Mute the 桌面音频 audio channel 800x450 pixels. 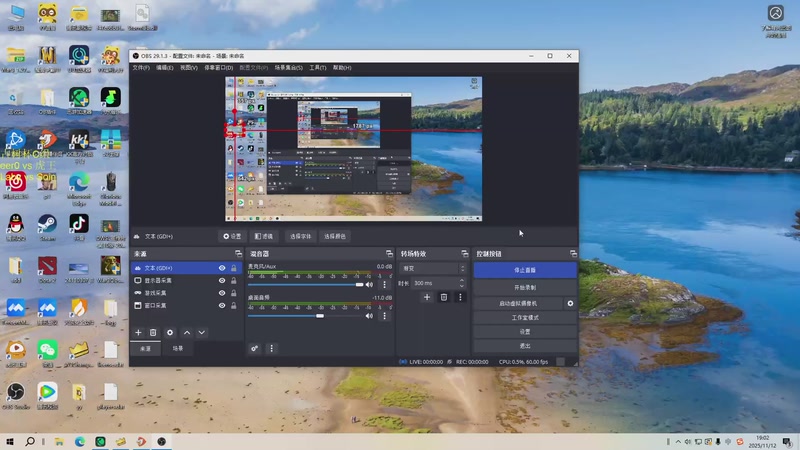(369, 316)
